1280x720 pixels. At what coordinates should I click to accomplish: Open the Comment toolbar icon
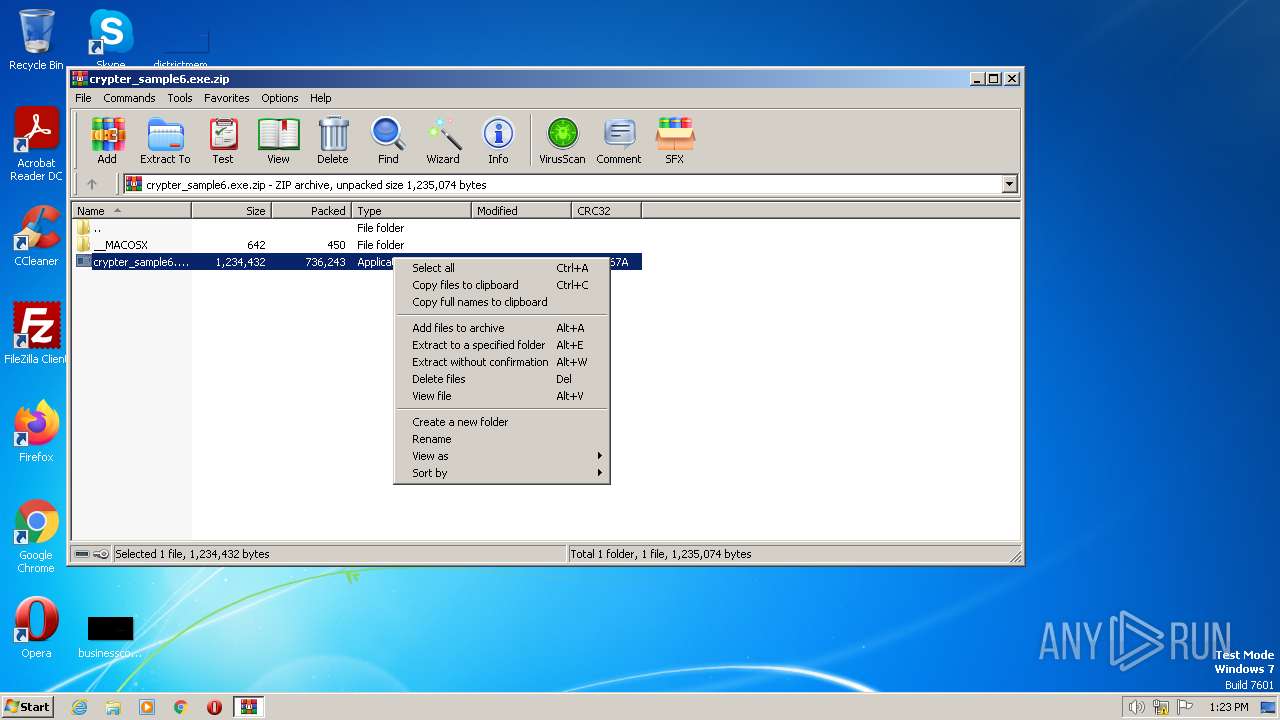(x=619, y=140)
